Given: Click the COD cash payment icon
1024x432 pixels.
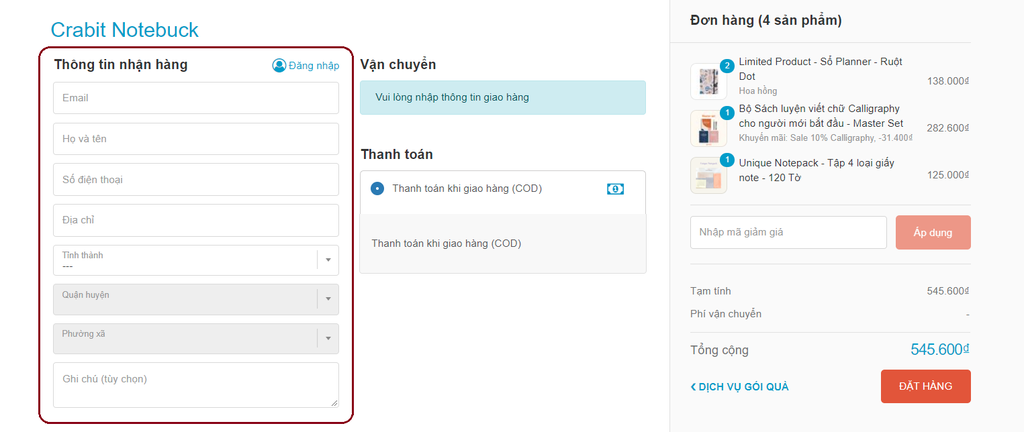Looking at the screenshot, I should (x=615, y=189).
